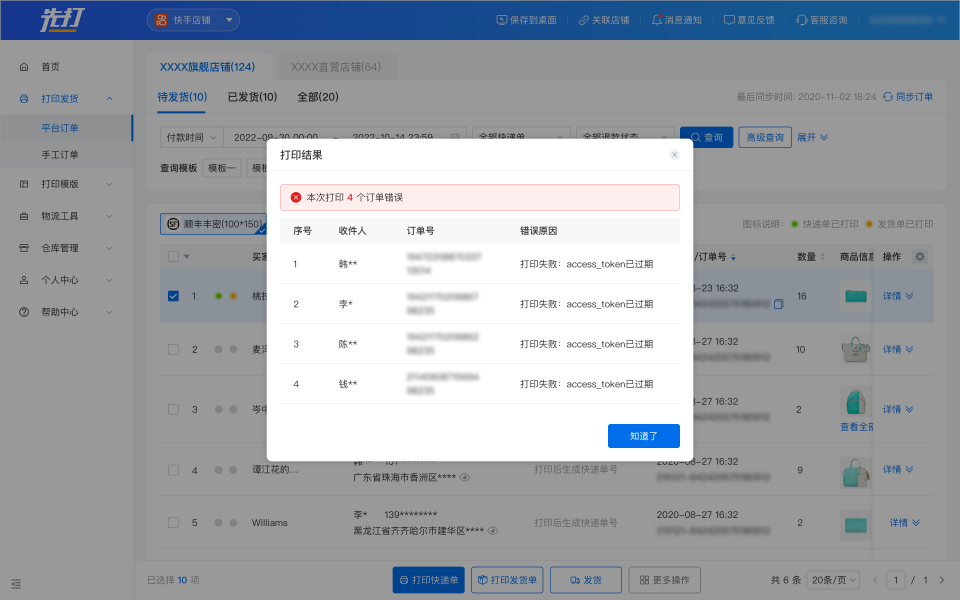Screen dimensions: 960x600
Task: Click the teal handbag product thumbnail
Action: [x=856, y=403]
